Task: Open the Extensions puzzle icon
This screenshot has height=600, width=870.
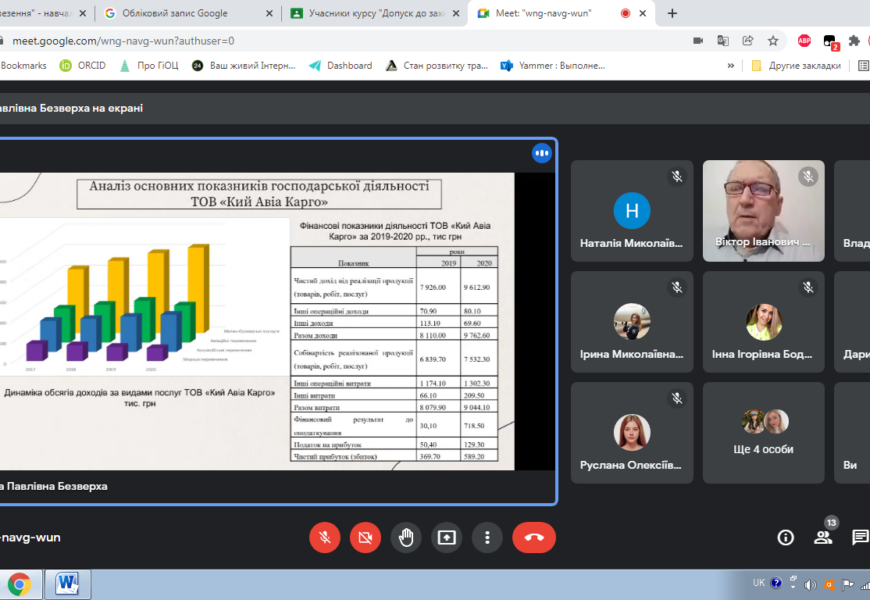Action: tap(854, 41)
